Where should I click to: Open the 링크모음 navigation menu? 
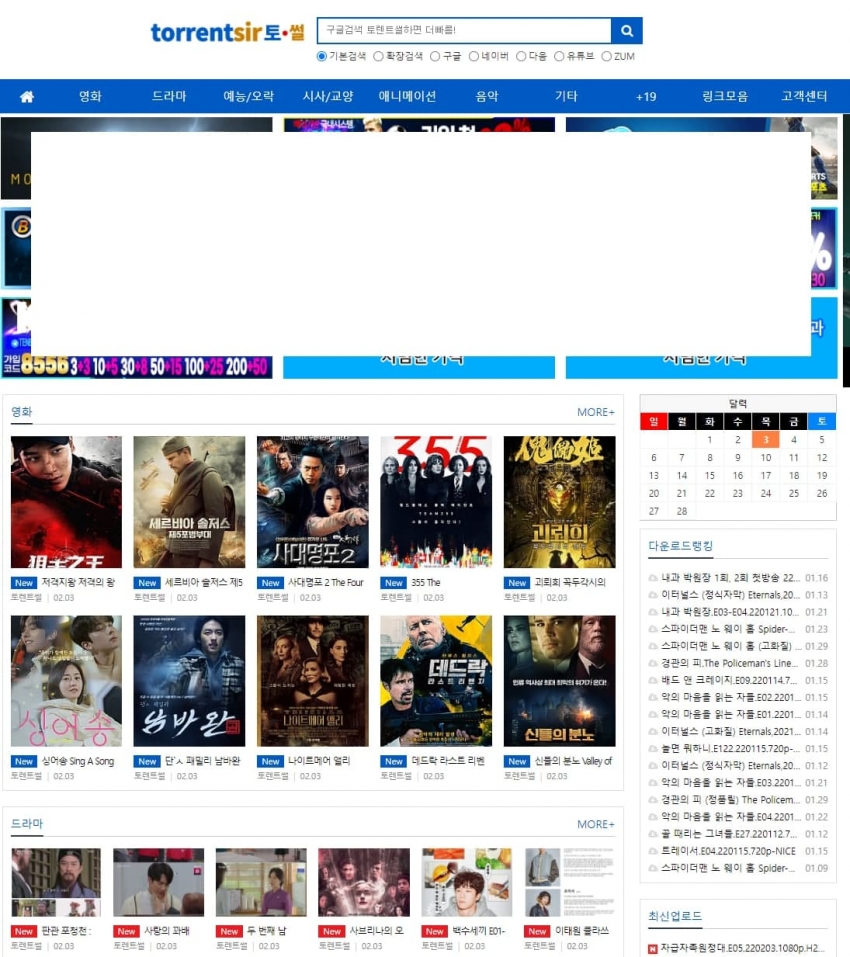coord(725,96)
